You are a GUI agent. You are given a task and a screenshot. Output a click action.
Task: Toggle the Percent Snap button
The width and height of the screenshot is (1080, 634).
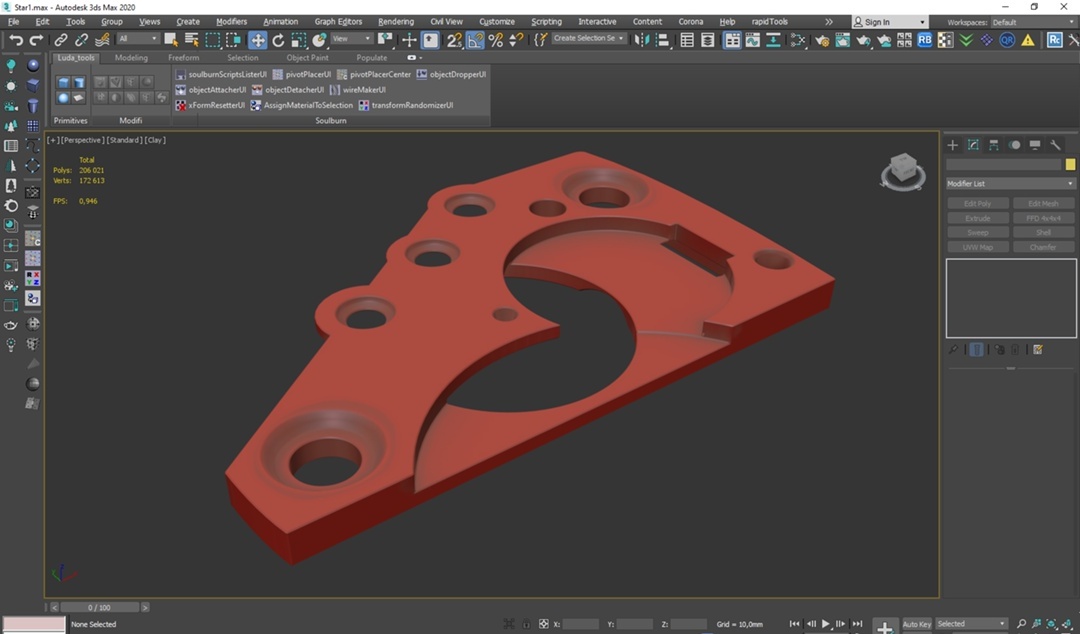495,40
